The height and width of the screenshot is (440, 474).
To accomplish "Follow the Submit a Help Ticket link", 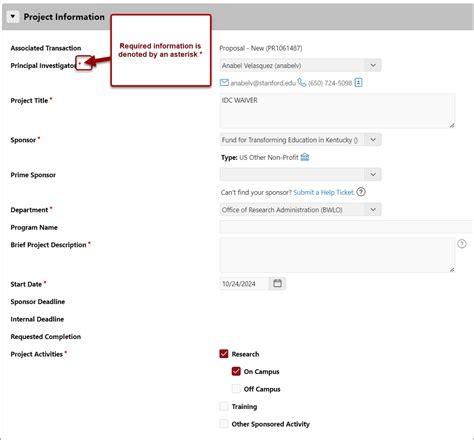I will click(x=323, y=192).
